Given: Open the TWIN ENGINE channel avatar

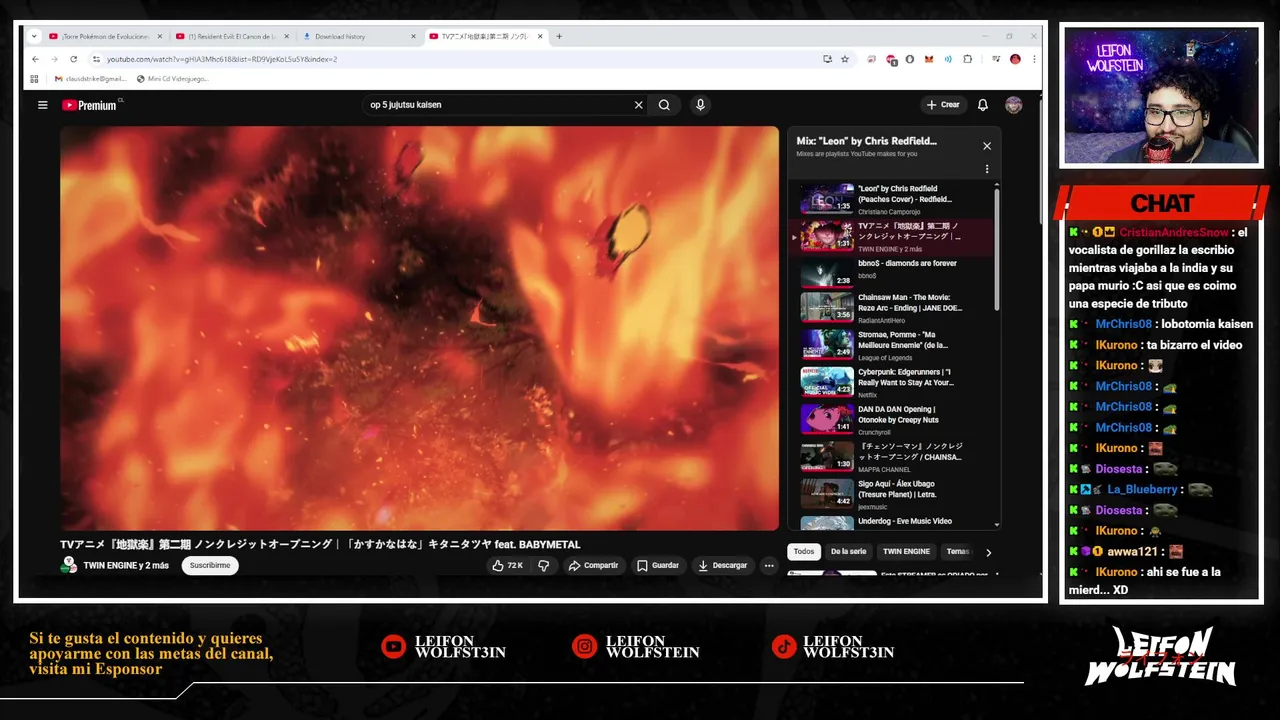Looking at the screenshot, I should [69, 565].
